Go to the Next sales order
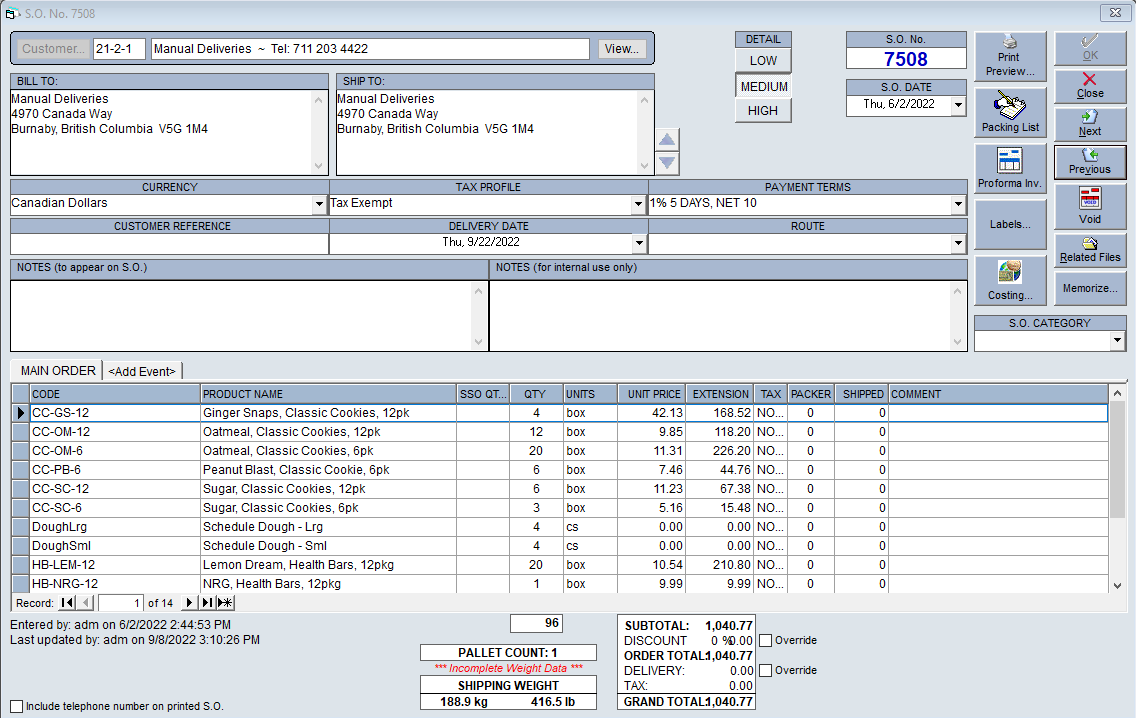This screenshot has height=718, width=1136. click(x=1090, y=124)
